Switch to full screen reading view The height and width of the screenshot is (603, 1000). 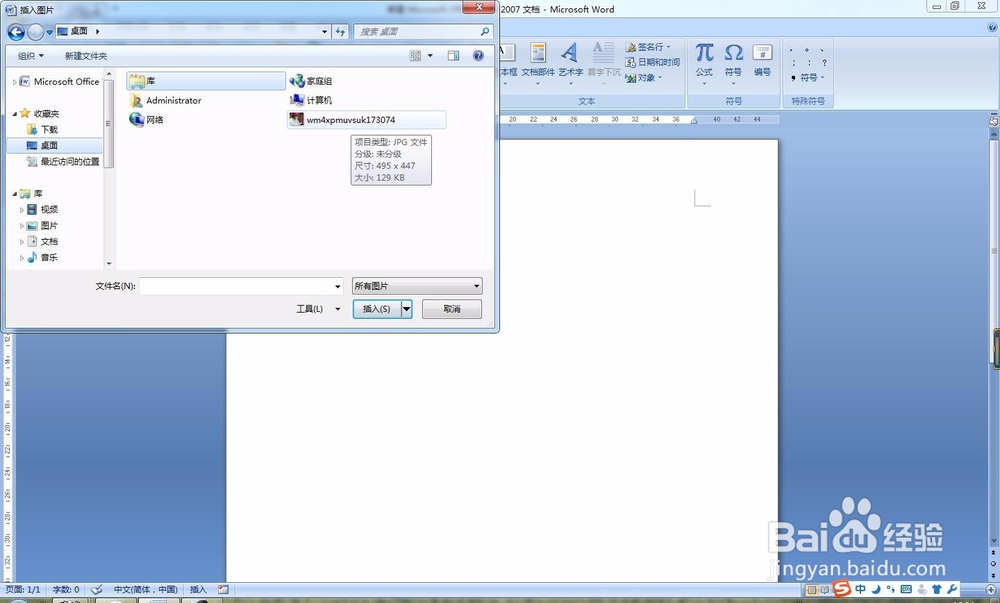coord(825,590)
